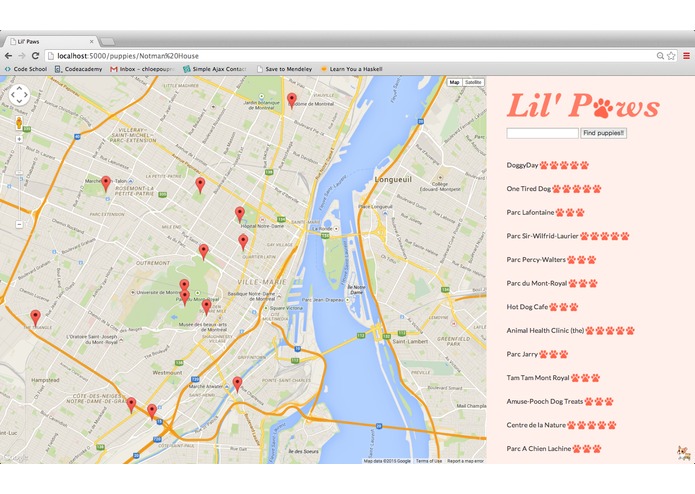Click the paw logo in Lil' Paws title

[x=602, y=108]
